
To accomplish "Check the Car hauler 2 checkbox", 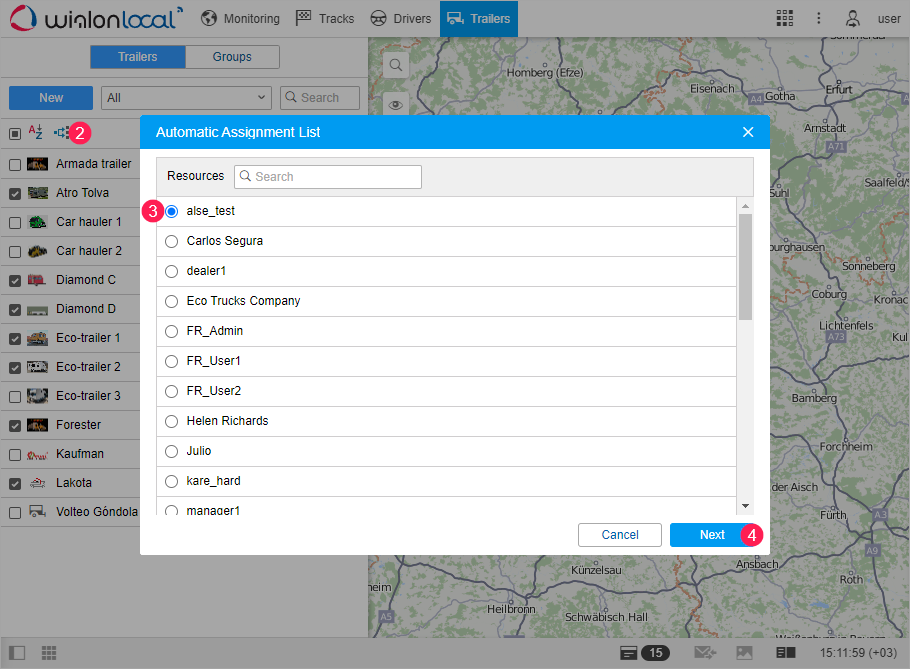I will point(15,252).
